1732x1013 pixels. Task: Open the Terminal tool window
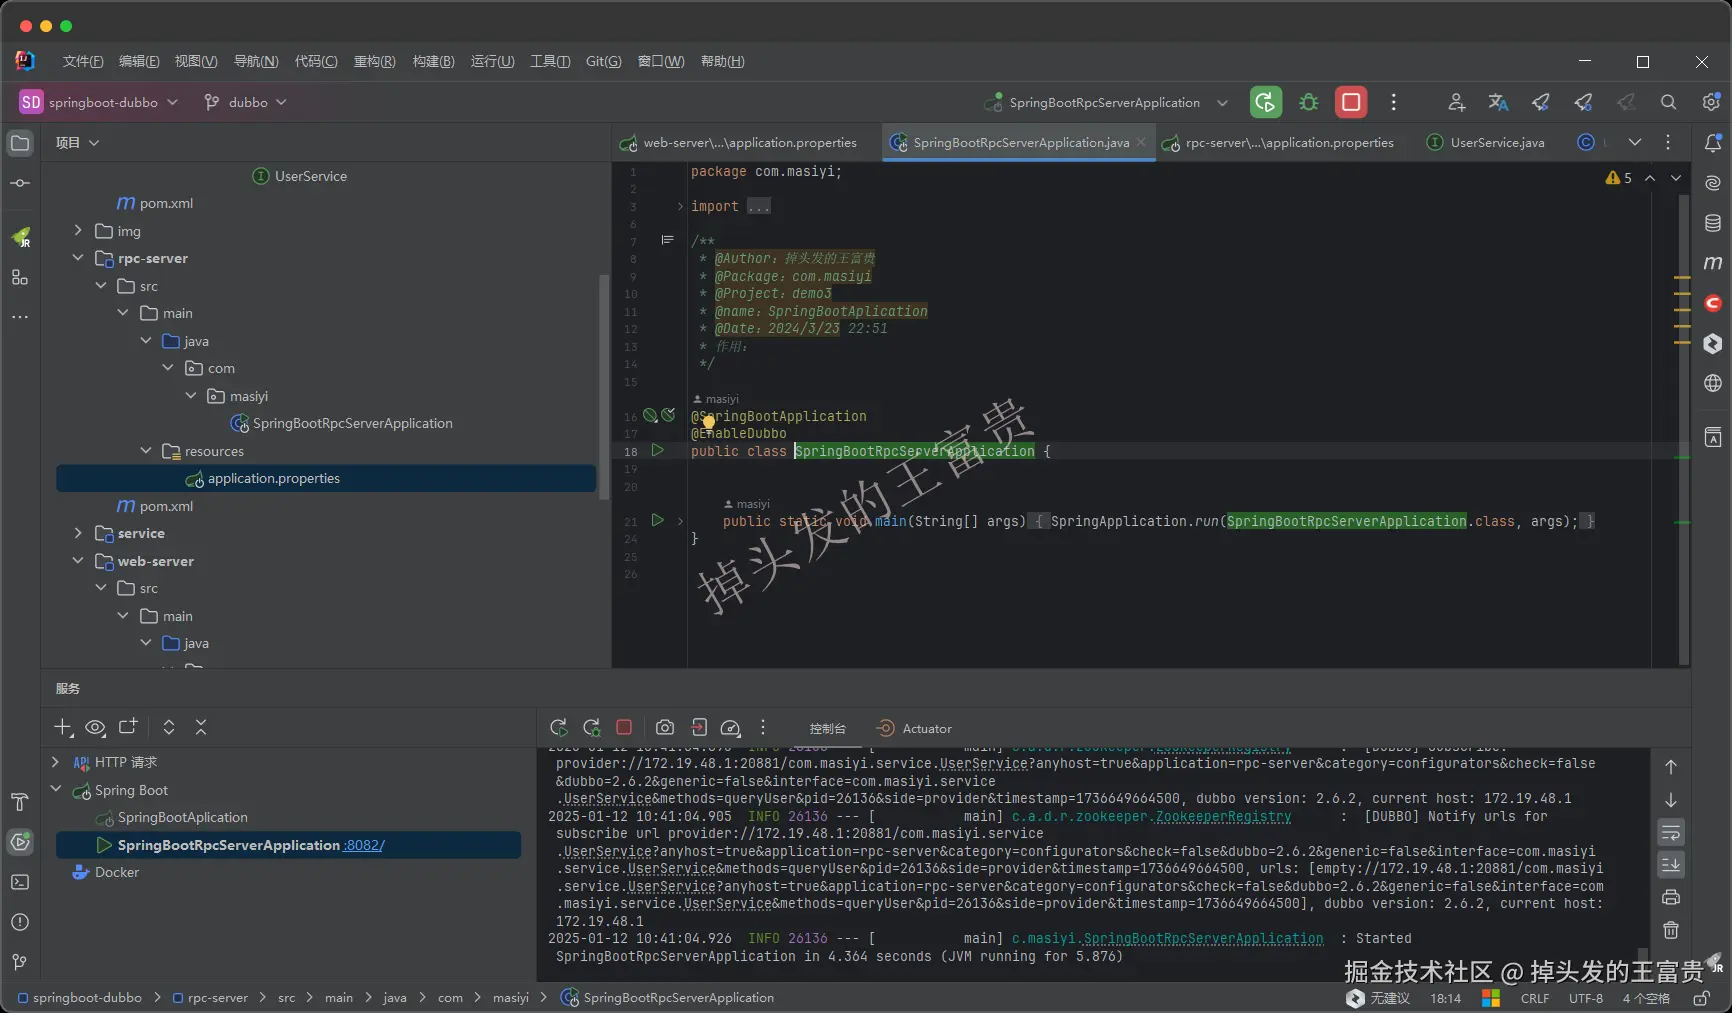pos(20,882)
